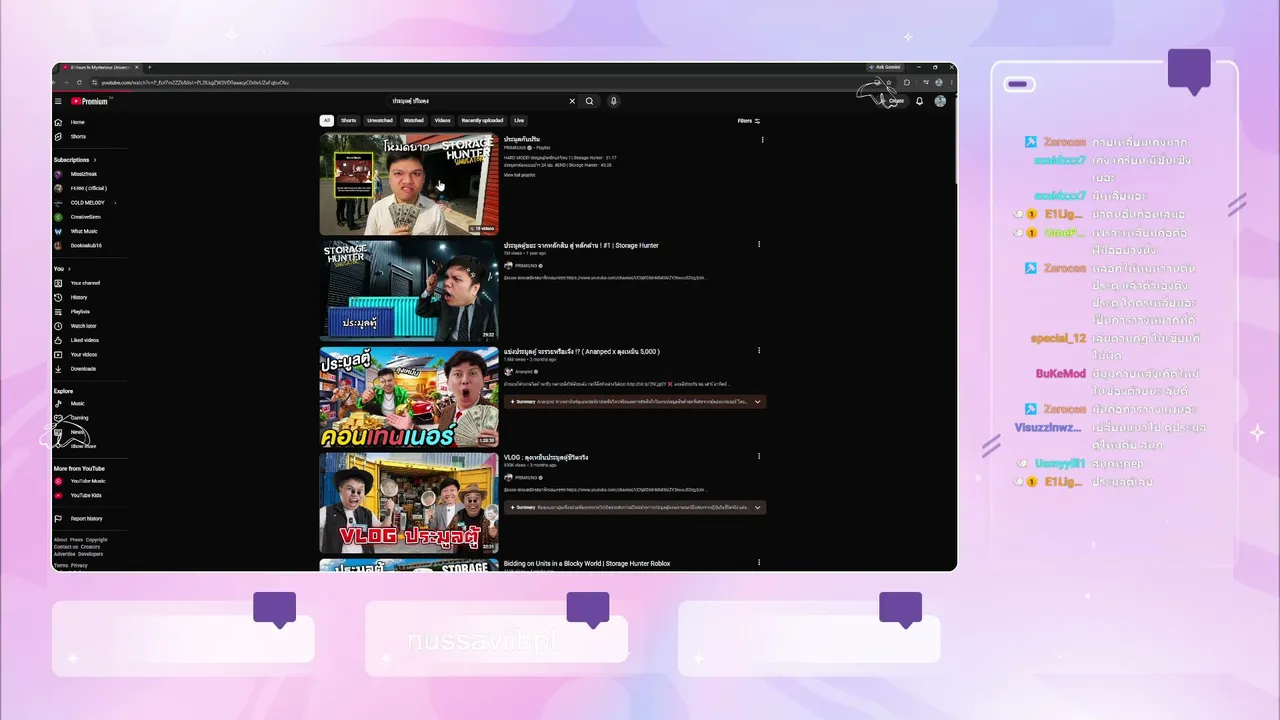
Task: Open Playlists in the sidebar
Action: click(x=78, y=311)
